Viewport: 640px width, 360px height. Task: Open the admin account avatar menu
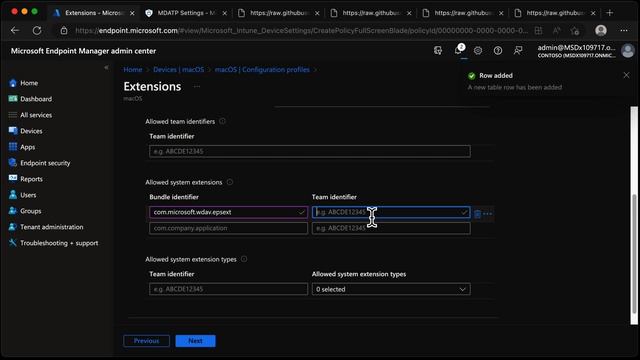coord(627,51)
